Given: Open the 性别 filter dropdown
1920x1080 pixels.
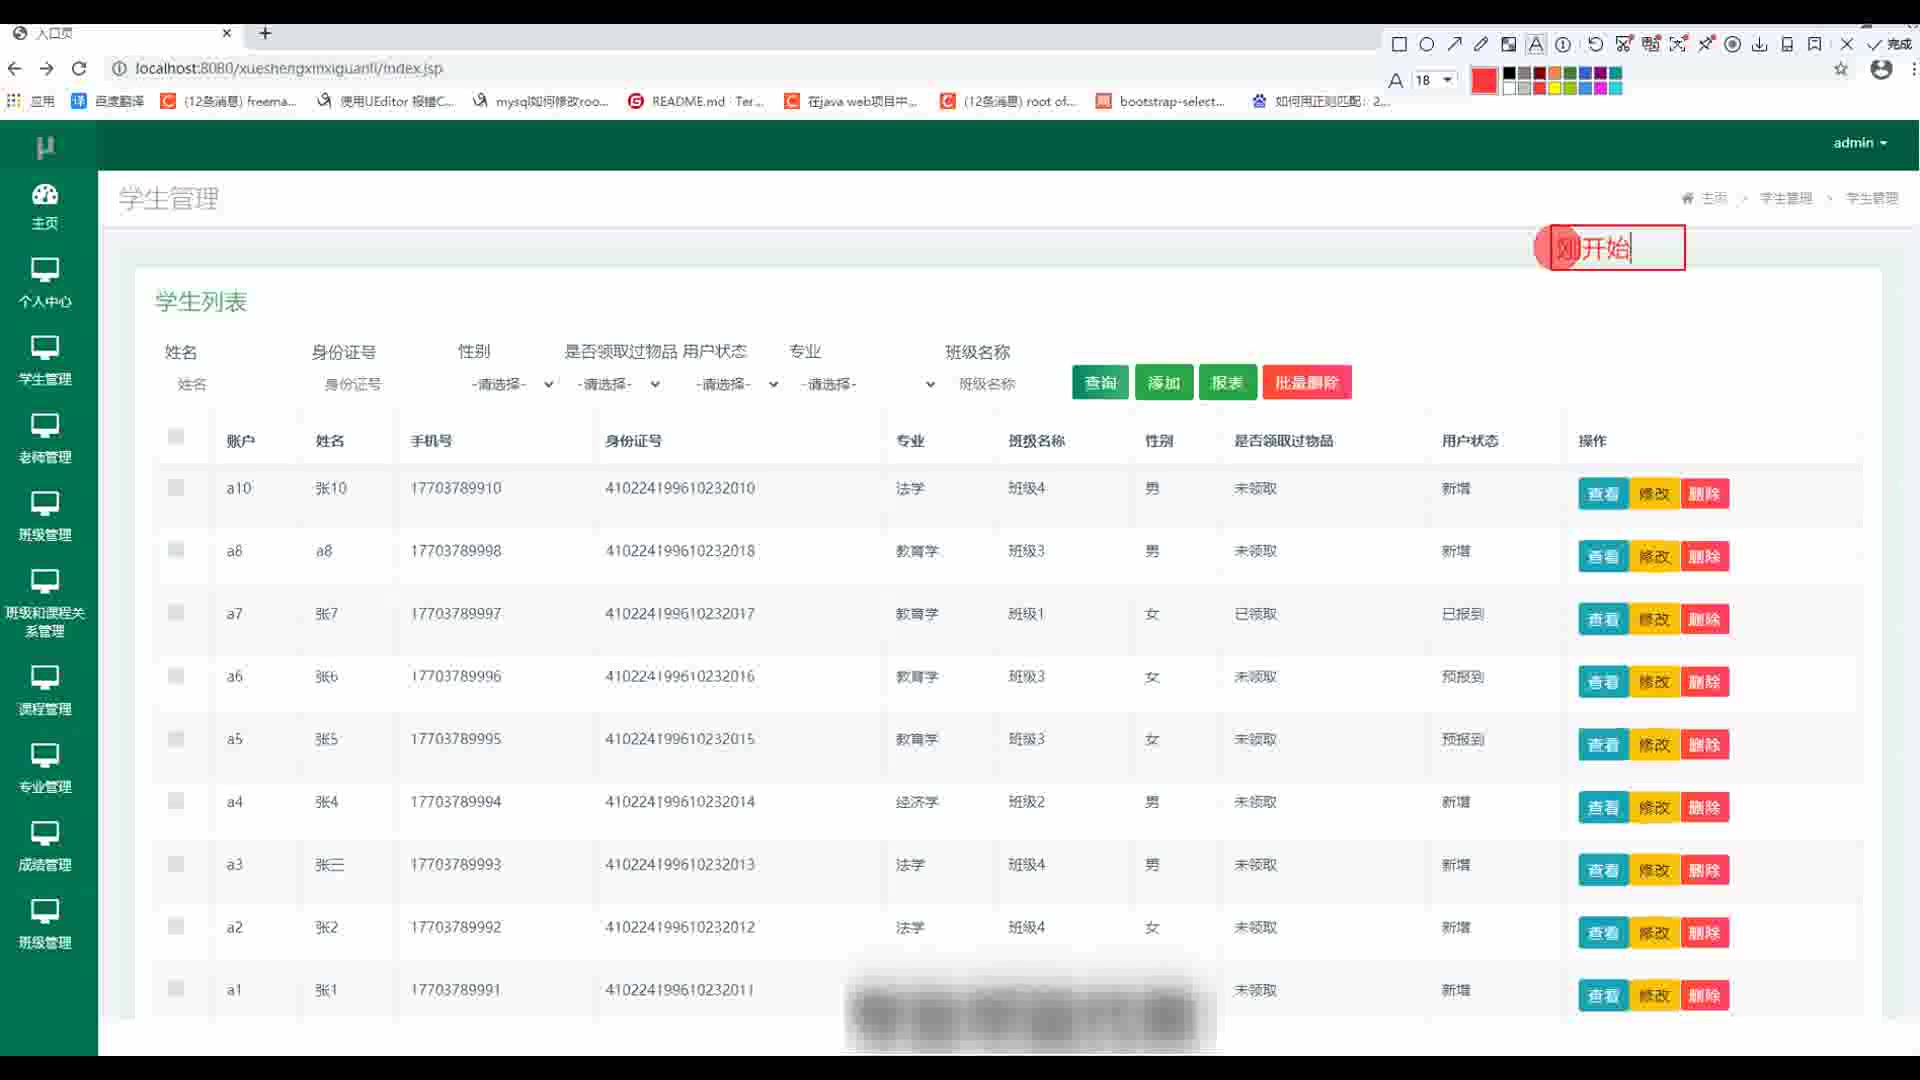Looking at the screenshot, I should (511, 384).
